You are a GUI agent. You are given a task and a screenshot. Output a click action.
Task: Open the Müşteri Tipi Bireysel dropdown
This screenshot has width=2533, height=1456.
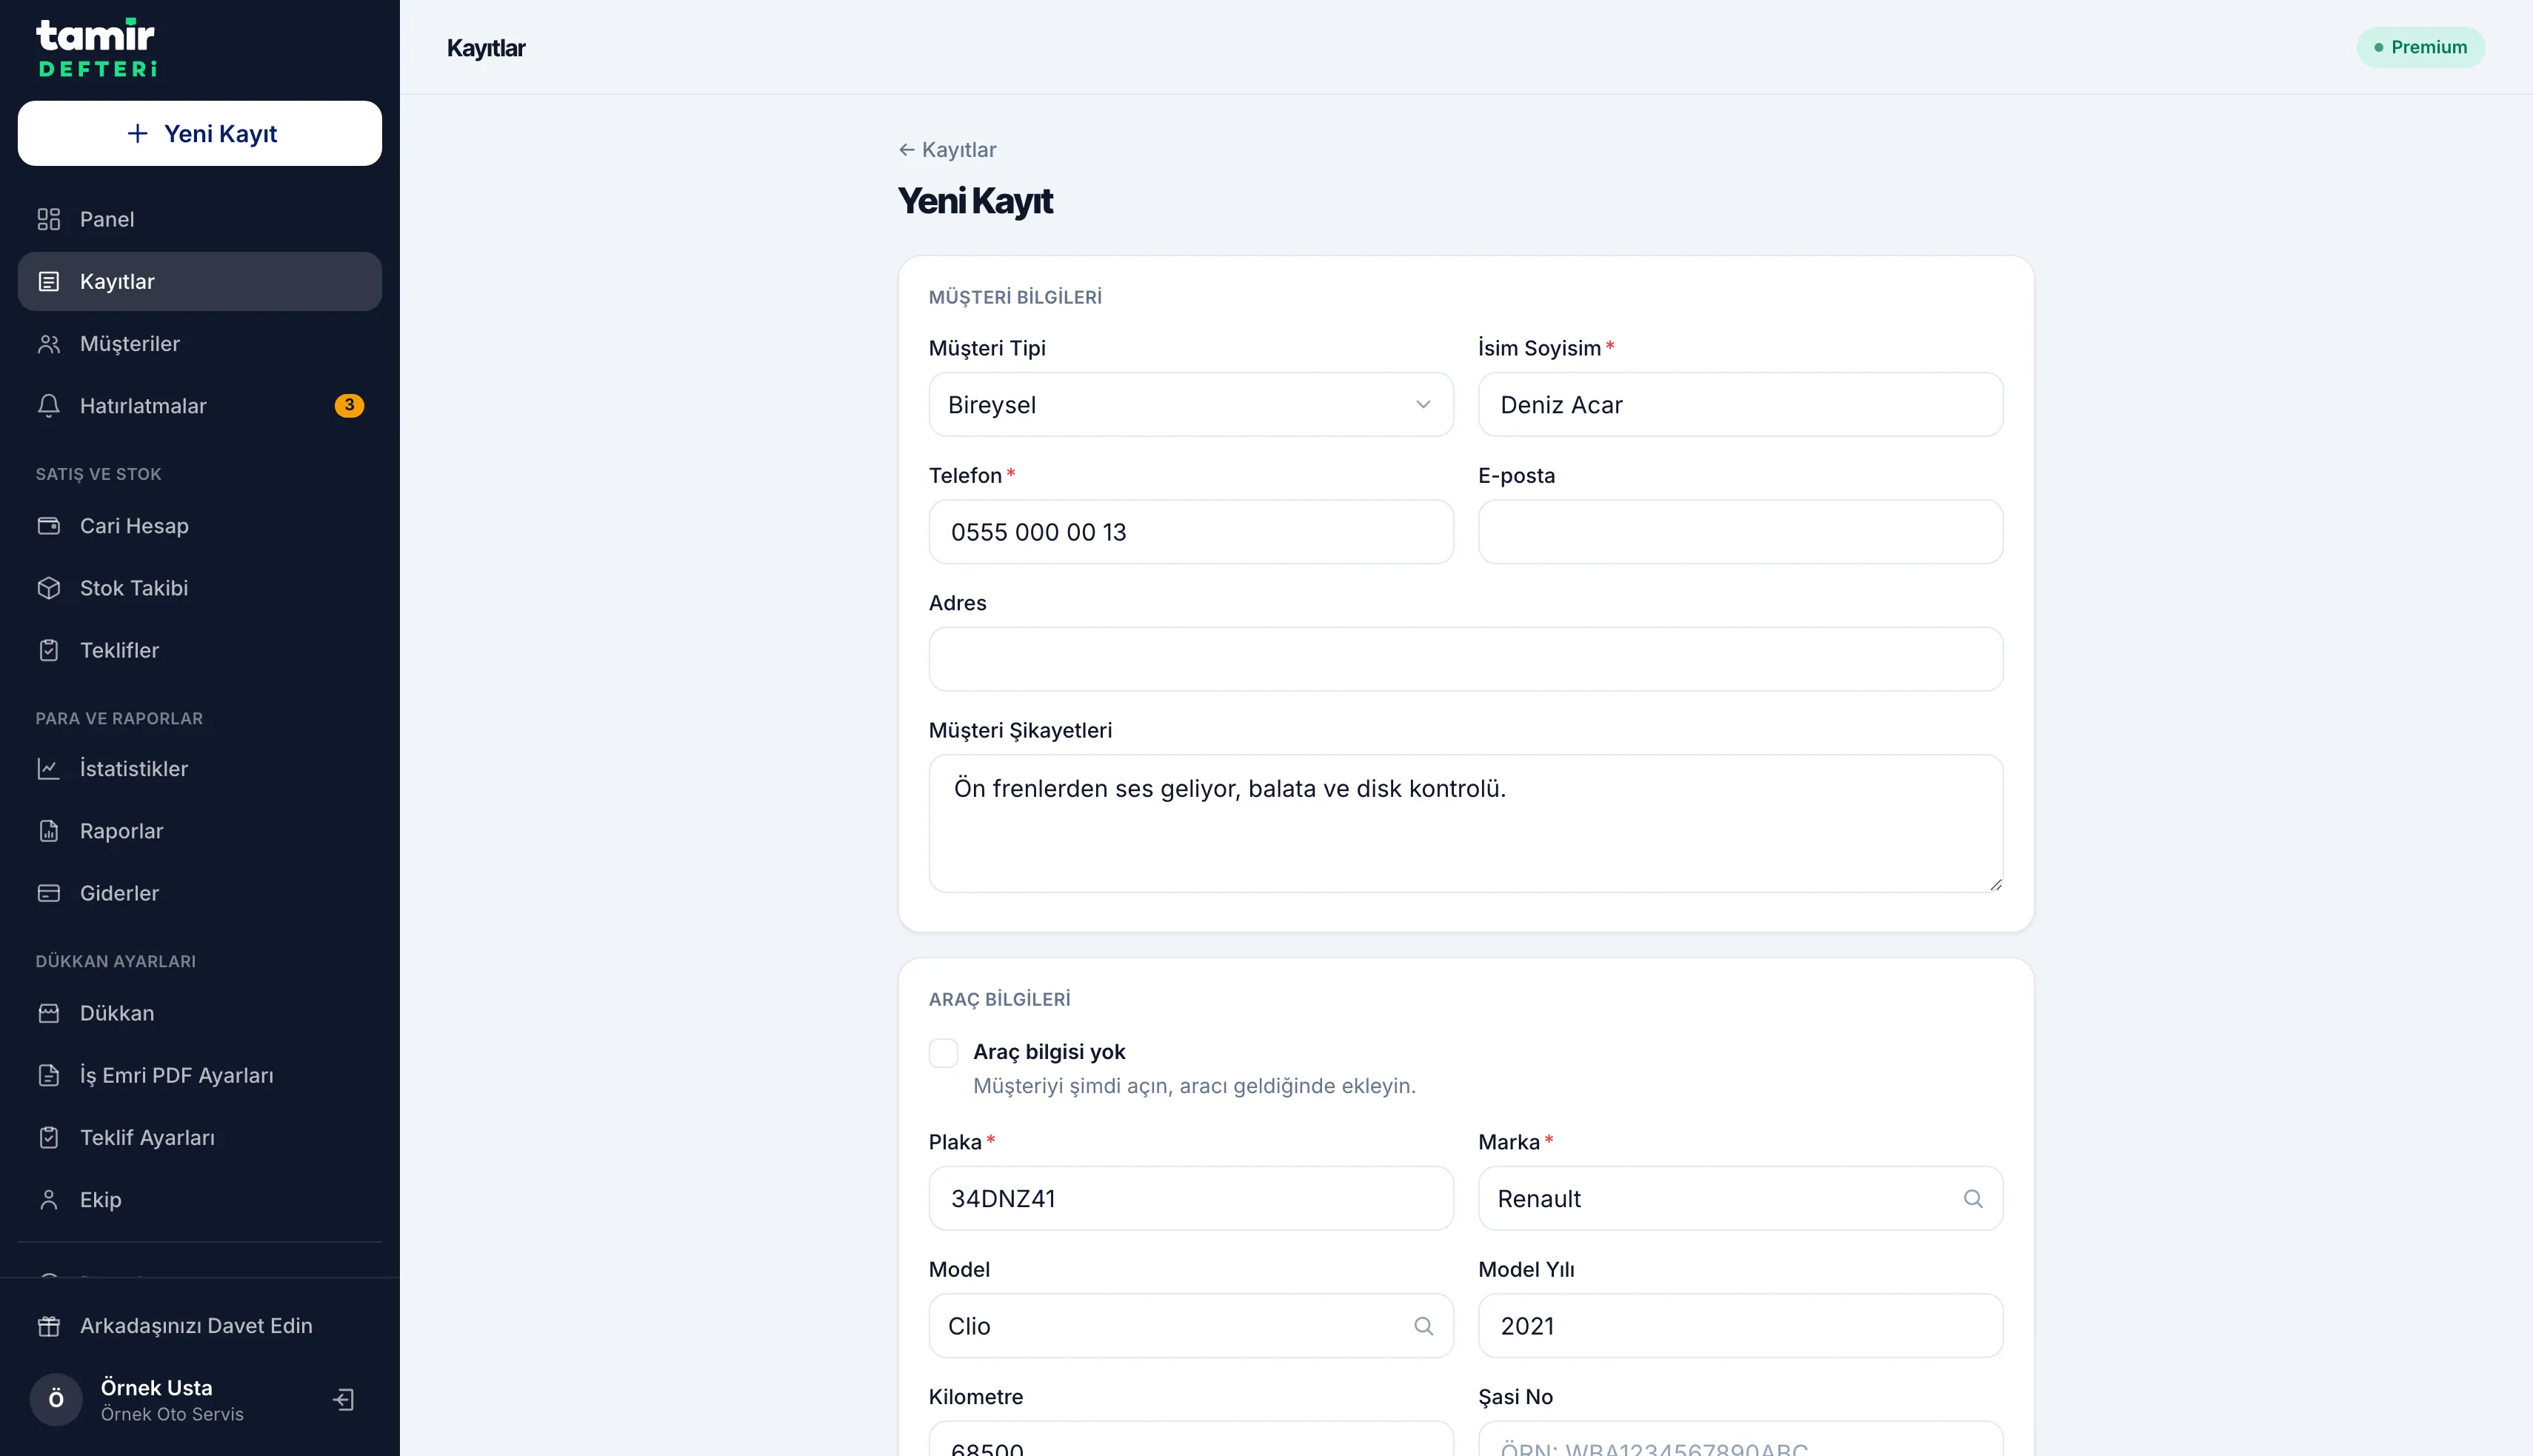(x=1190, y=404)
